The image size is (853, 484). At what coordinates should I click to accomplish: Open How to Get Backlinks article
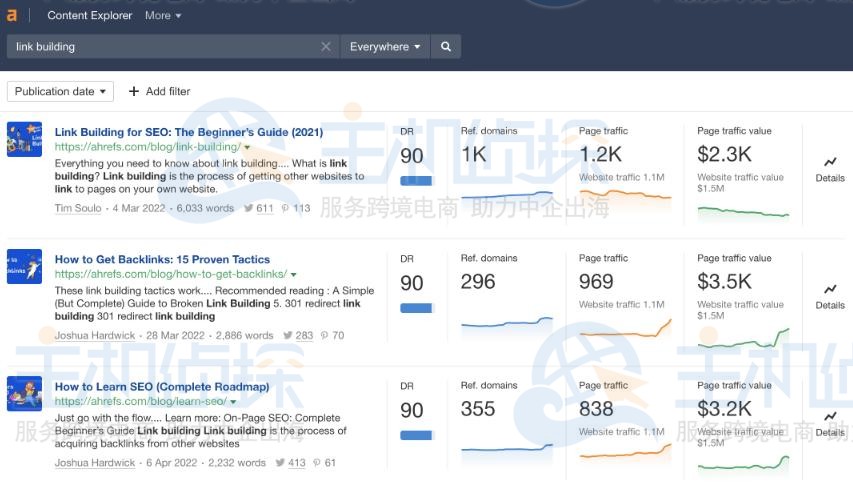tap(162, 259)
